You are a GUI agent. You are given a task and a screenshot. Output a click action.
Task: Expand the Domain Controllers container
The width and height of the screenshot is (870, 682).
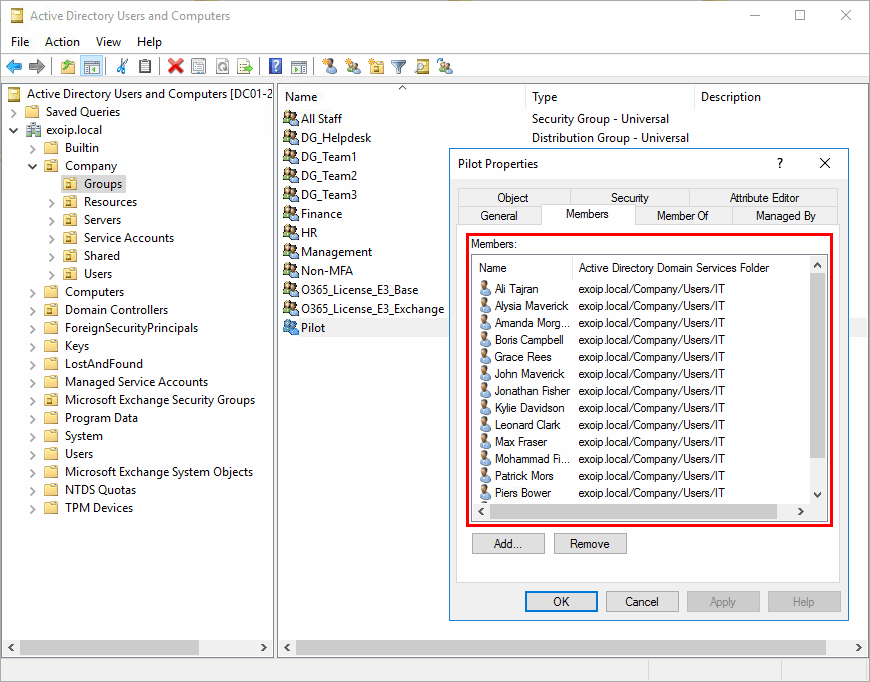click(x=30, y=309)
